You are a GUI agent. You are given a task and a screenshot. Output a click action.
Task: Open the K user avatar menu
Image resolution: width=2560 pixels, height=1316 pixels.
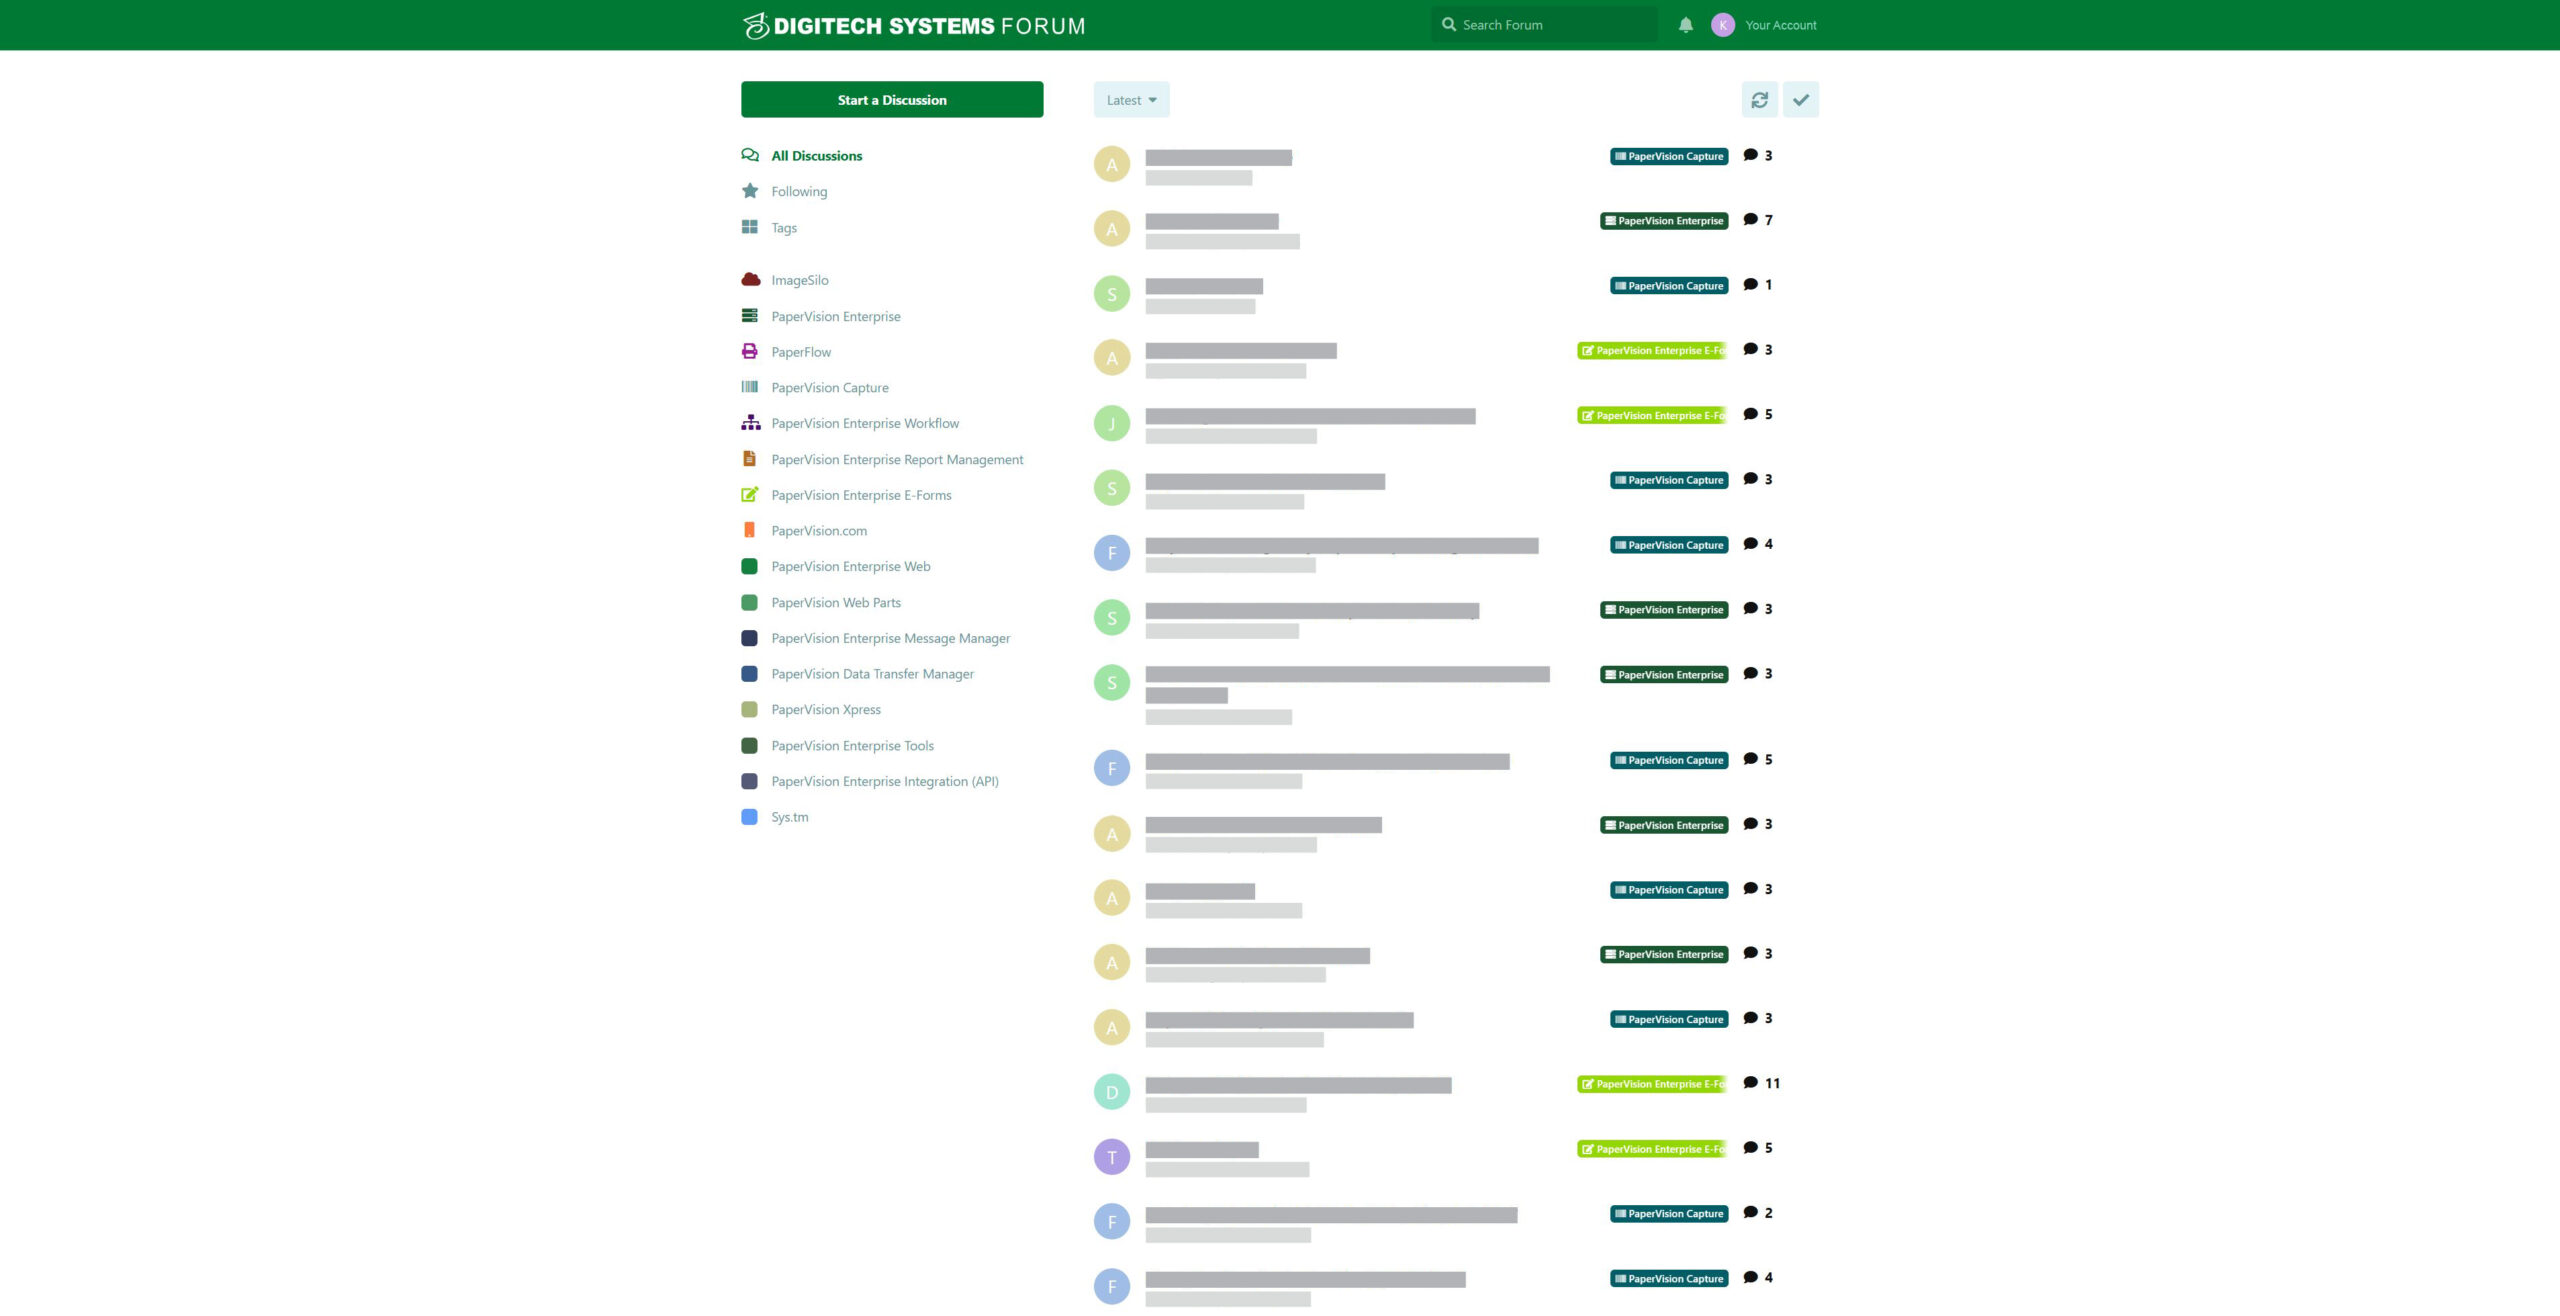[1723, 25]
